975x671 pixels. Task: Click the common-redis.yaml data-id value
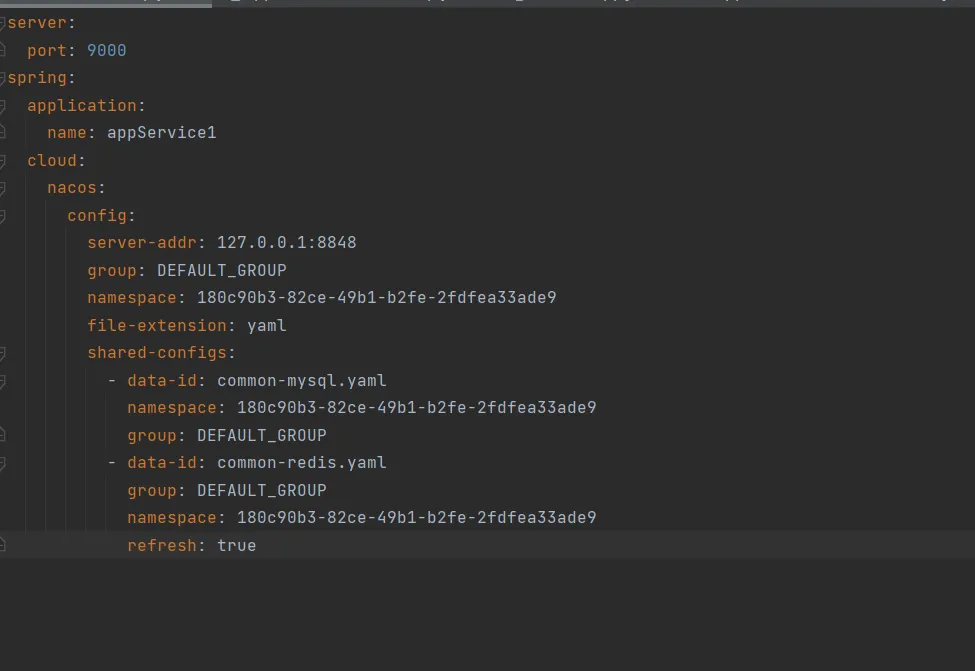(x=301, y=463)
